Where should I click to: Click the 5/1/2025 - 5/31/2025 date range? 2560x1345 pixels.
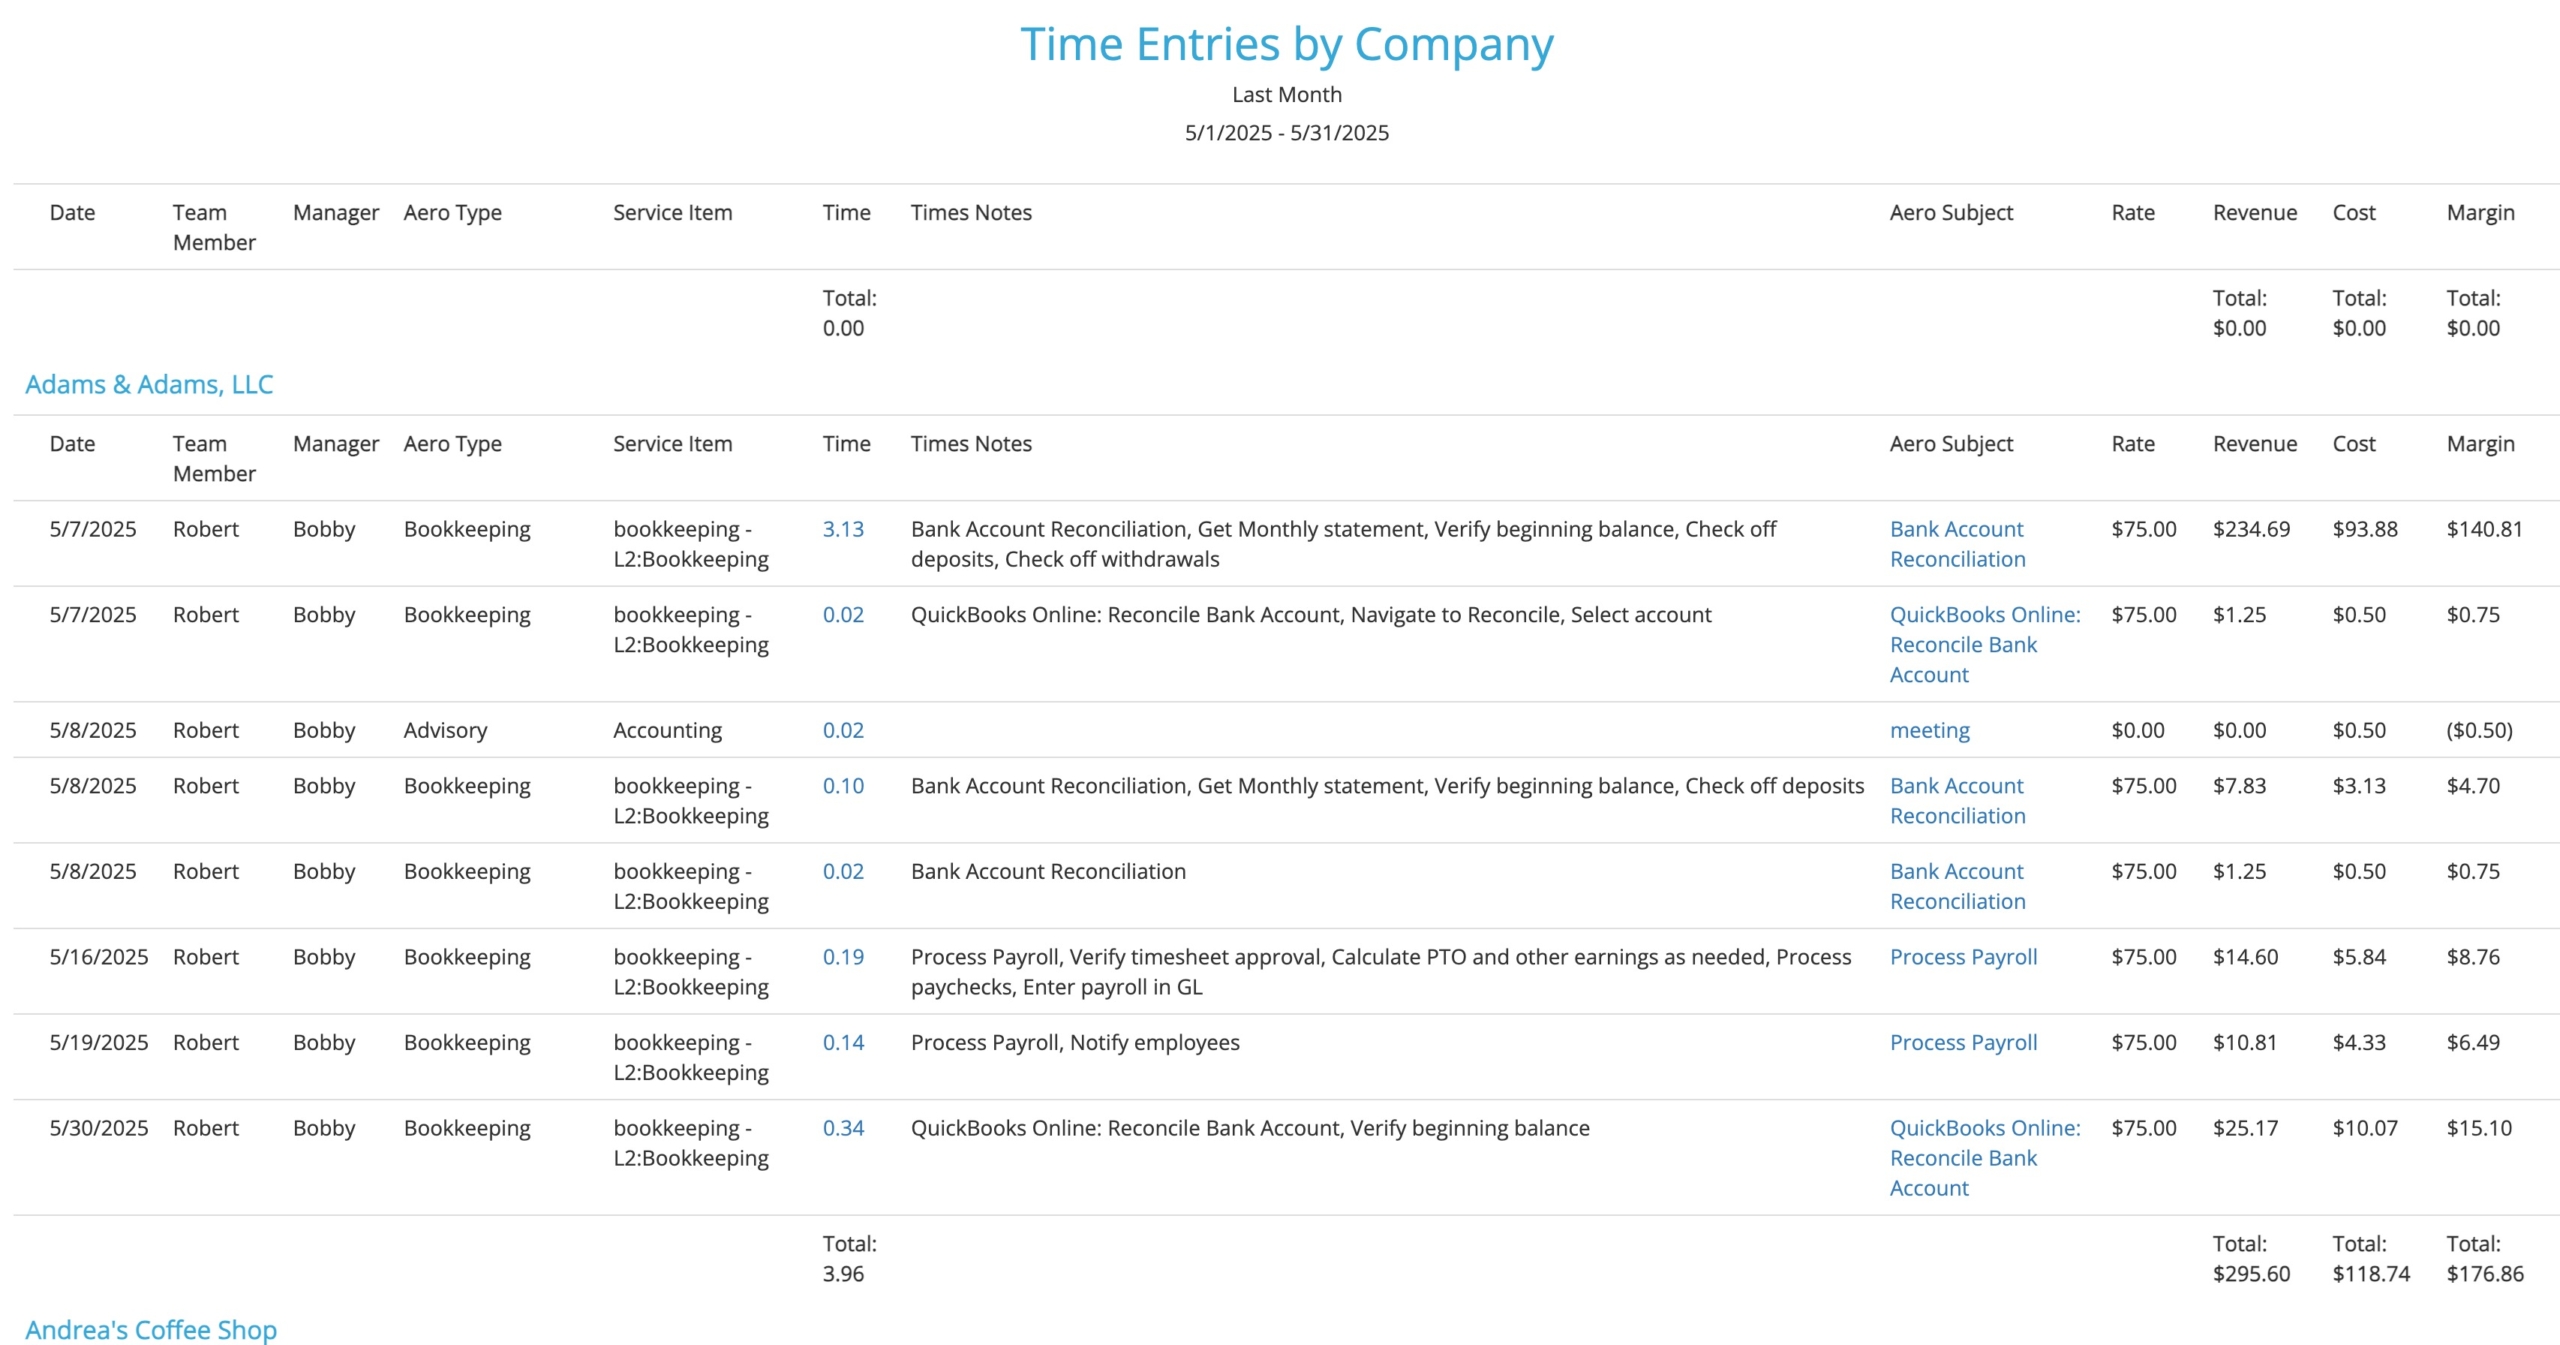[1286, 132]
